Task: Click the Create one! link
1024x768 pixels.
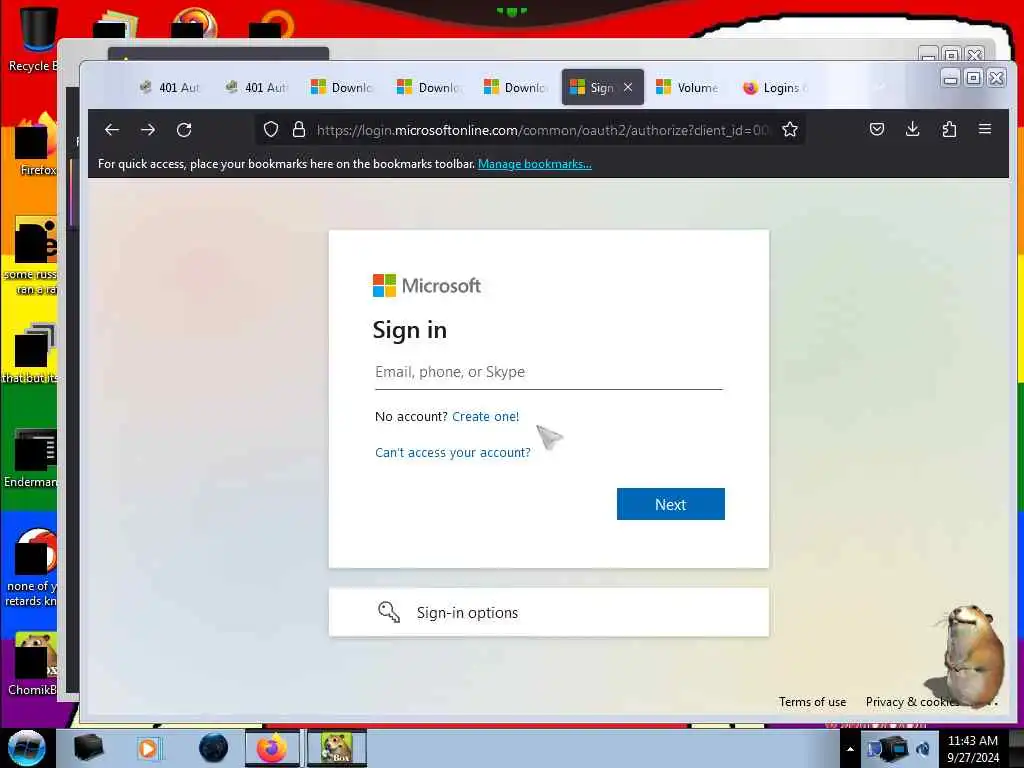Action: (485, 417)
